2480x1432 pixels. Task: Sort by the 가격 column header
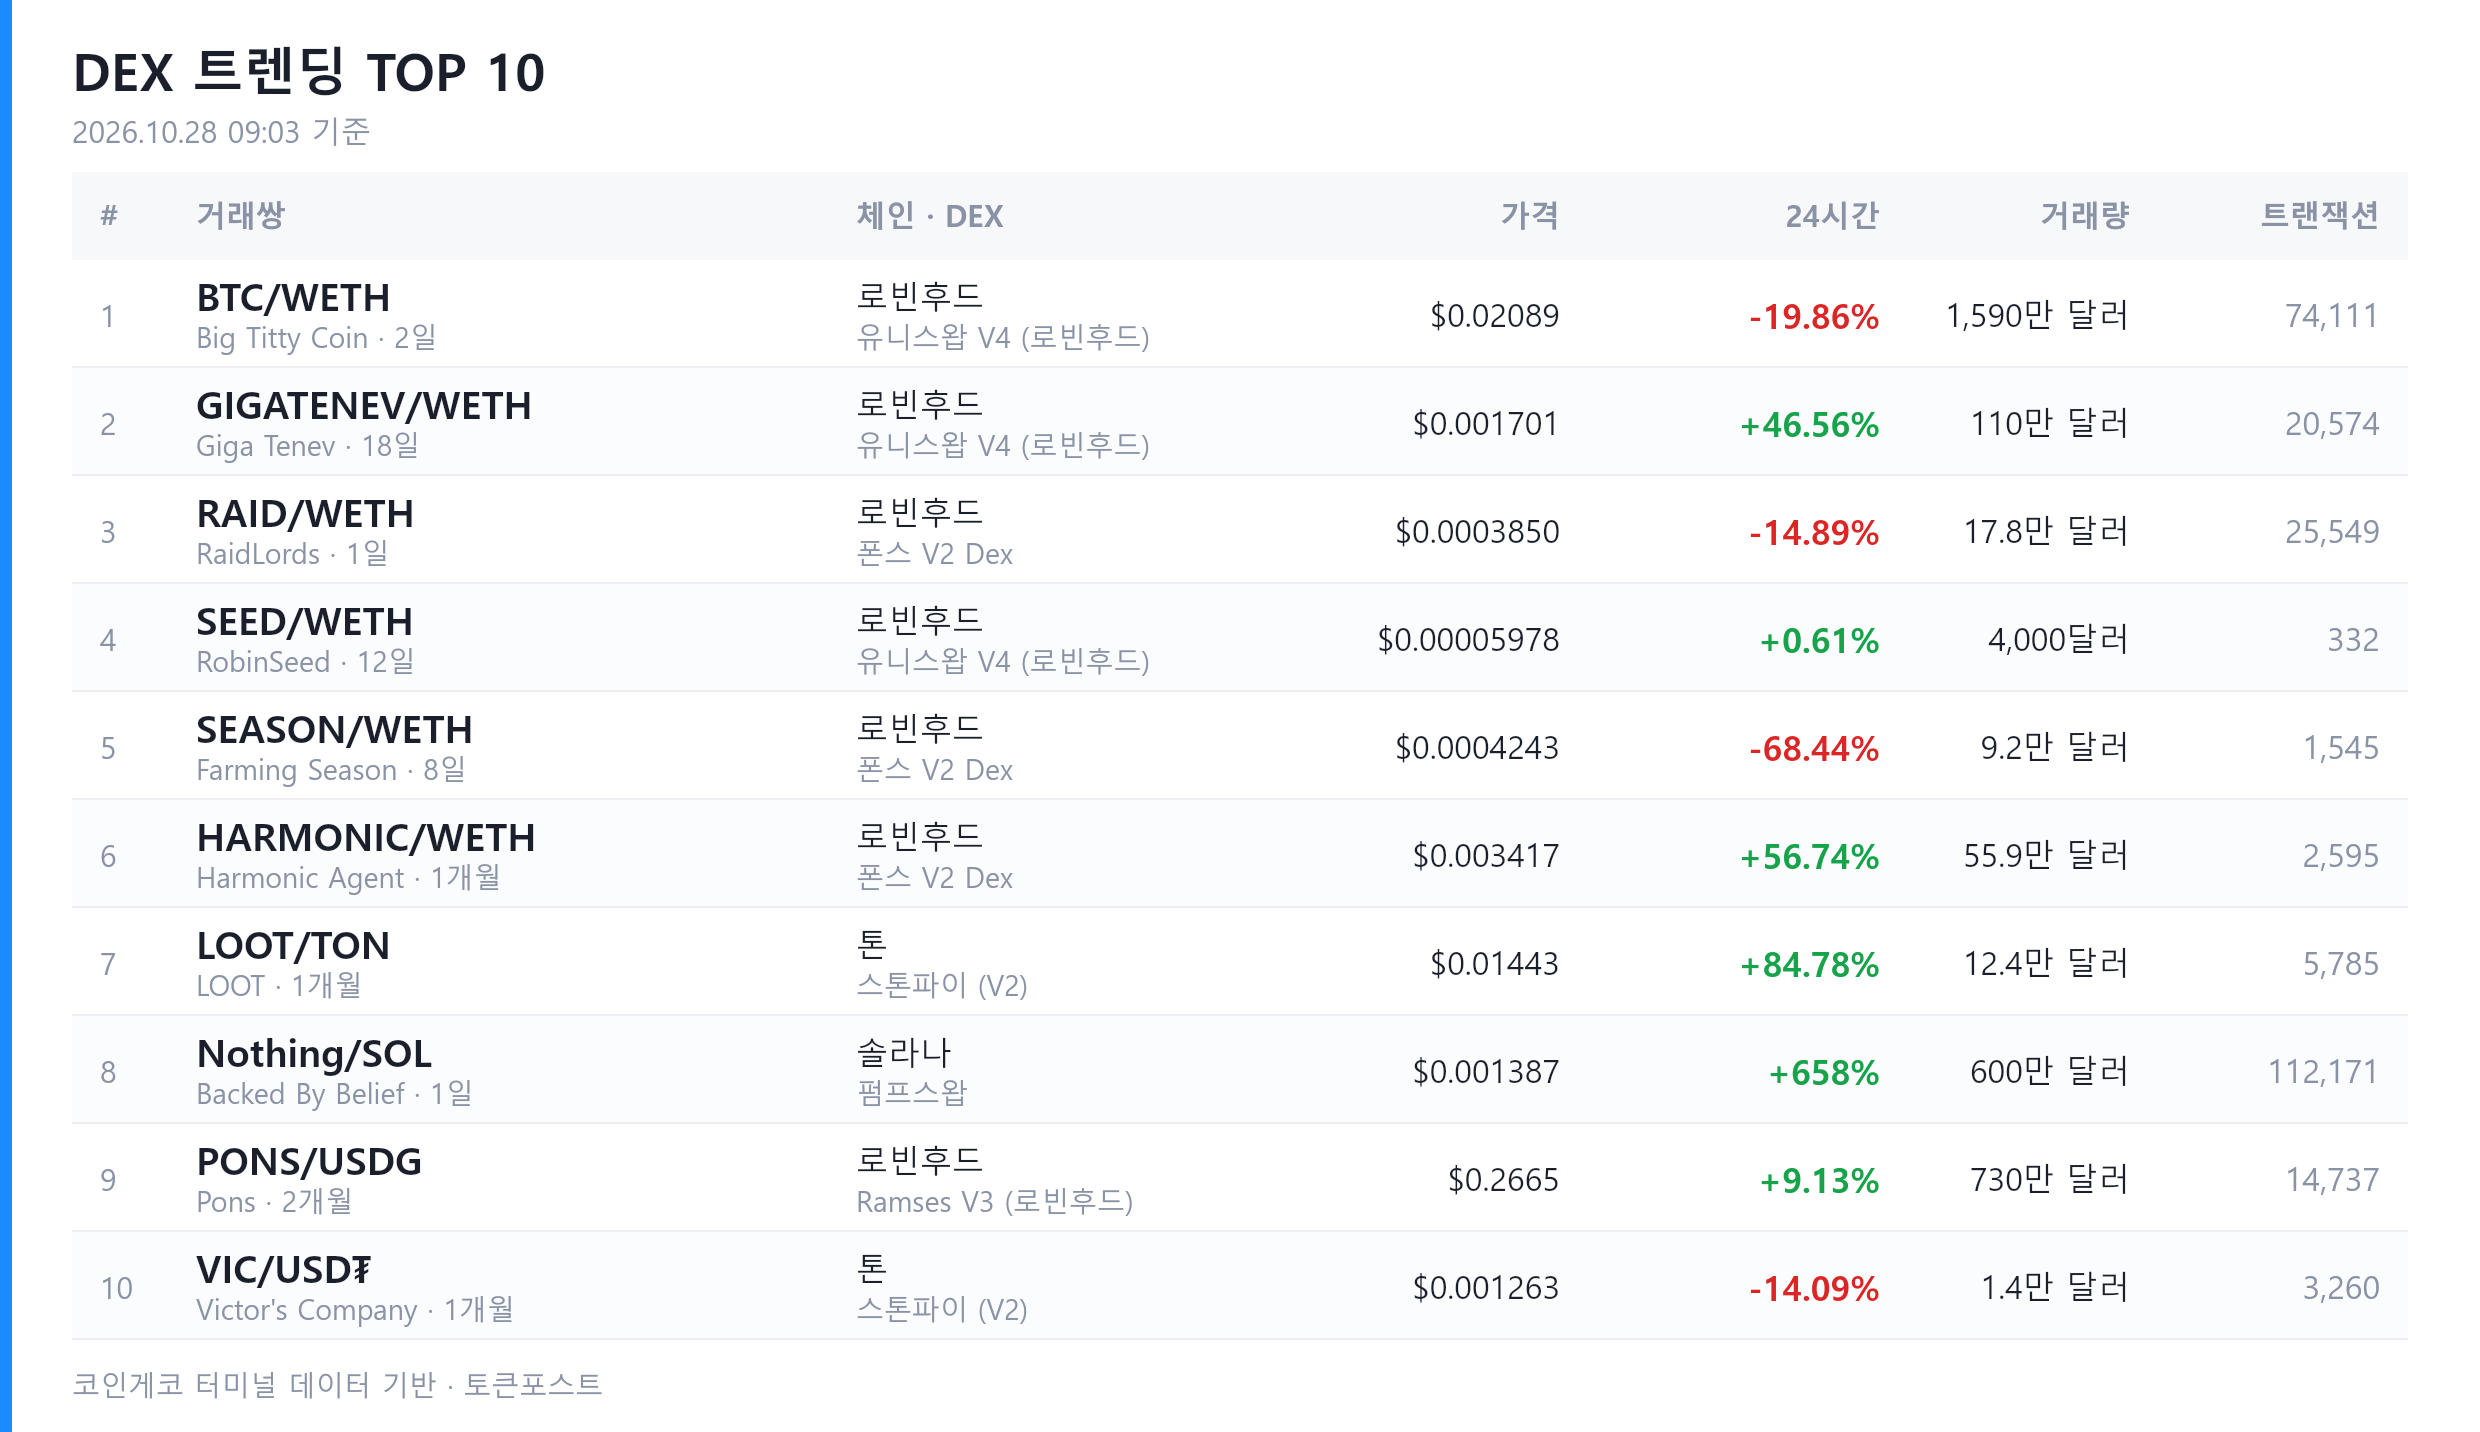click(x=1529, y=216)
